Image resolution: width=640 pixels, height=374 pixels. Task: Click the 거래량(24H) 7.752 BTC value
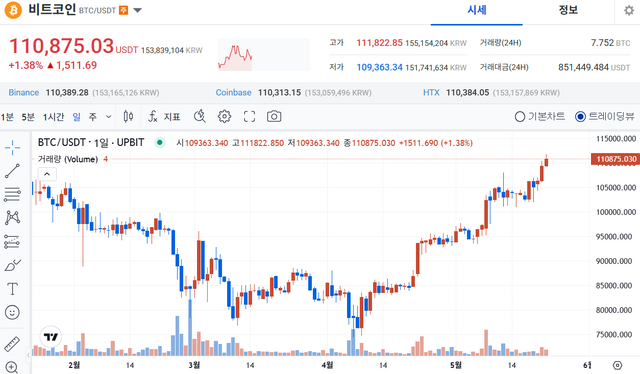pos(610,43)
